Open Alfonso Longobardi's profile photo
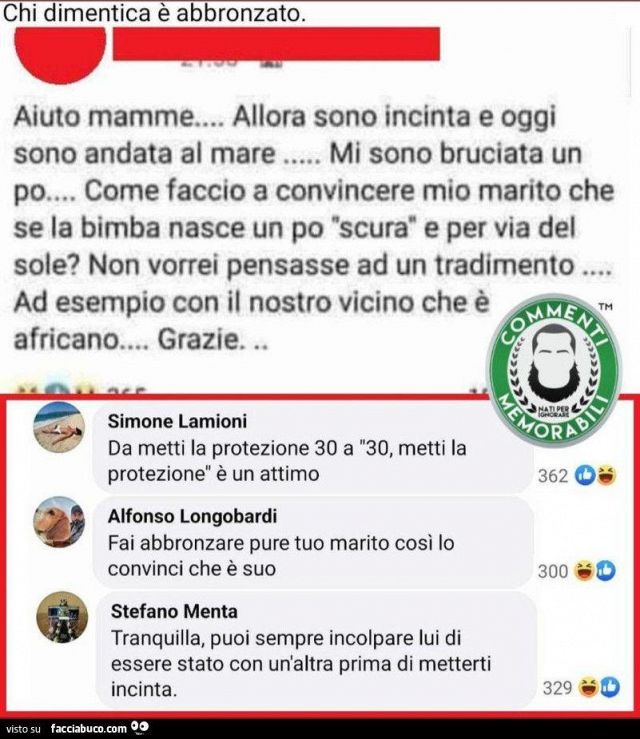 [59, 522]
